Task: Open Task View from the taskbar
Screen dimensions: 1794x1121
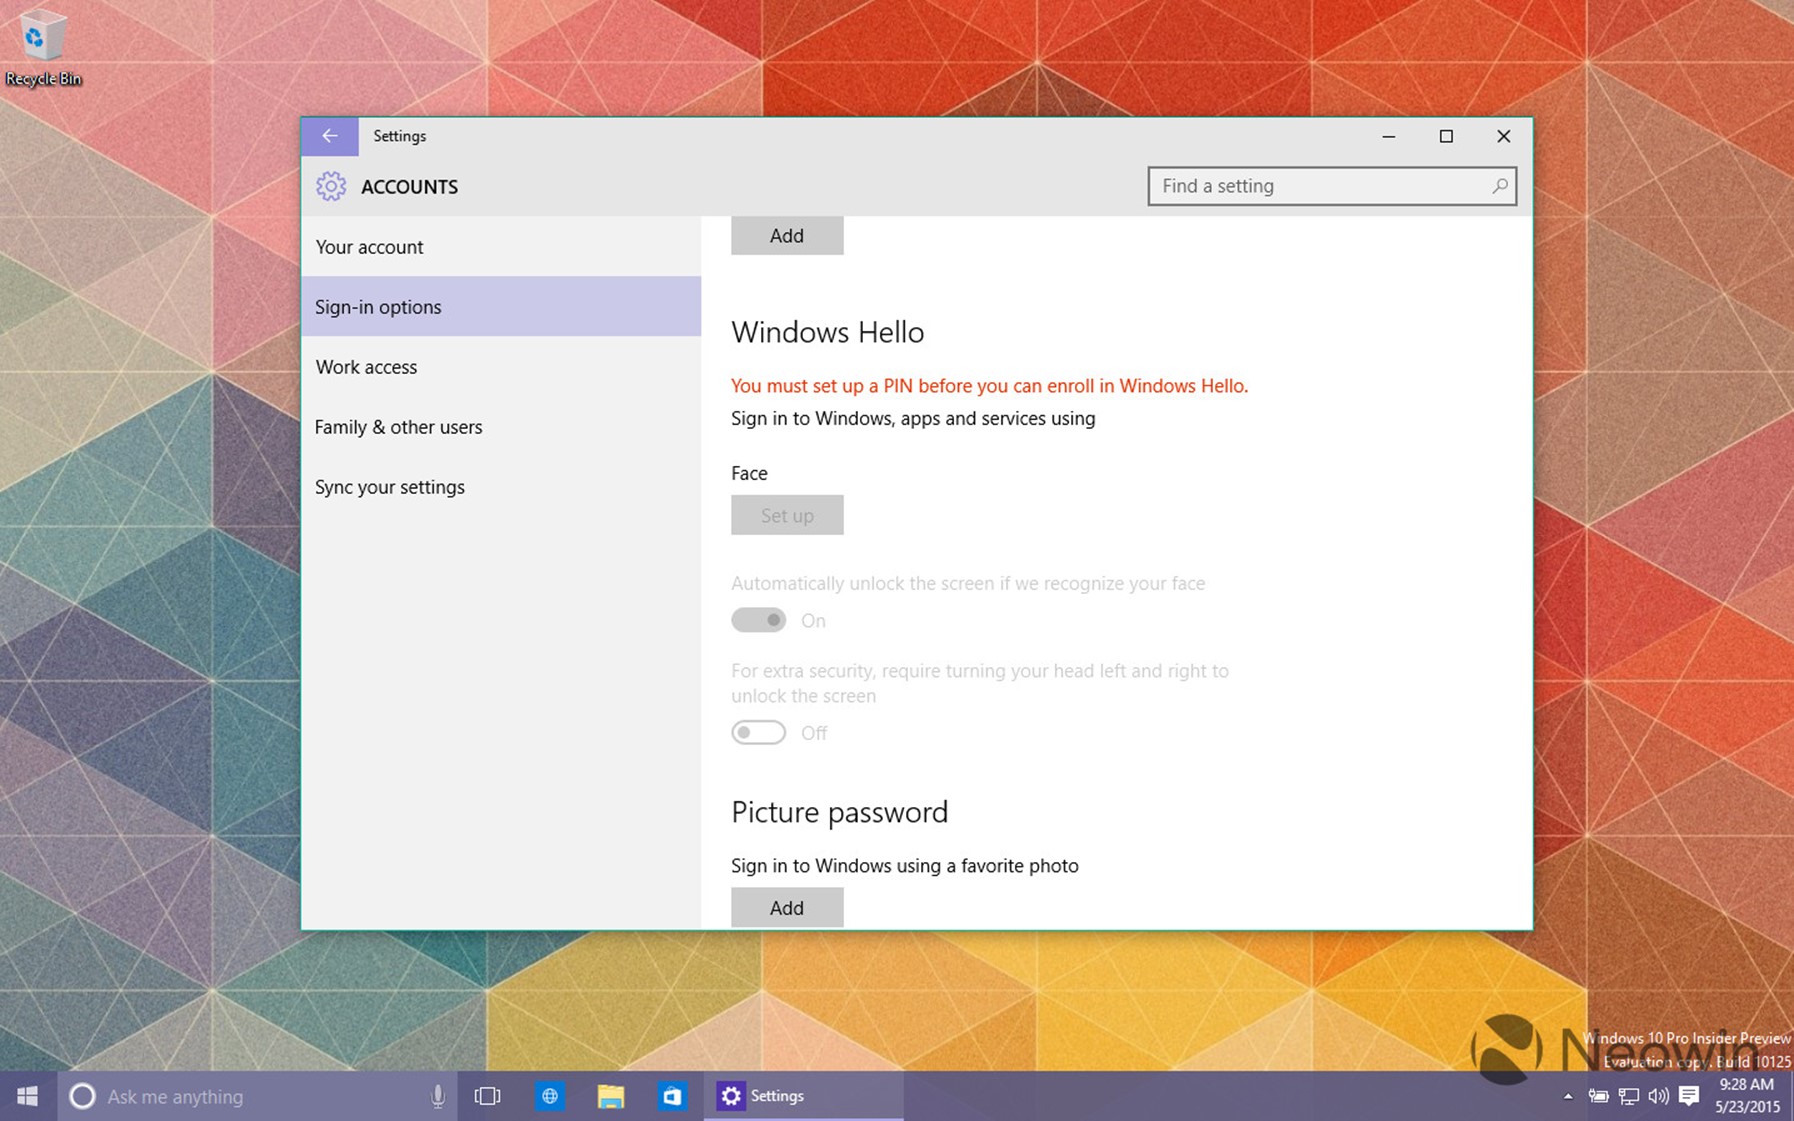Action: point(487,1096)
